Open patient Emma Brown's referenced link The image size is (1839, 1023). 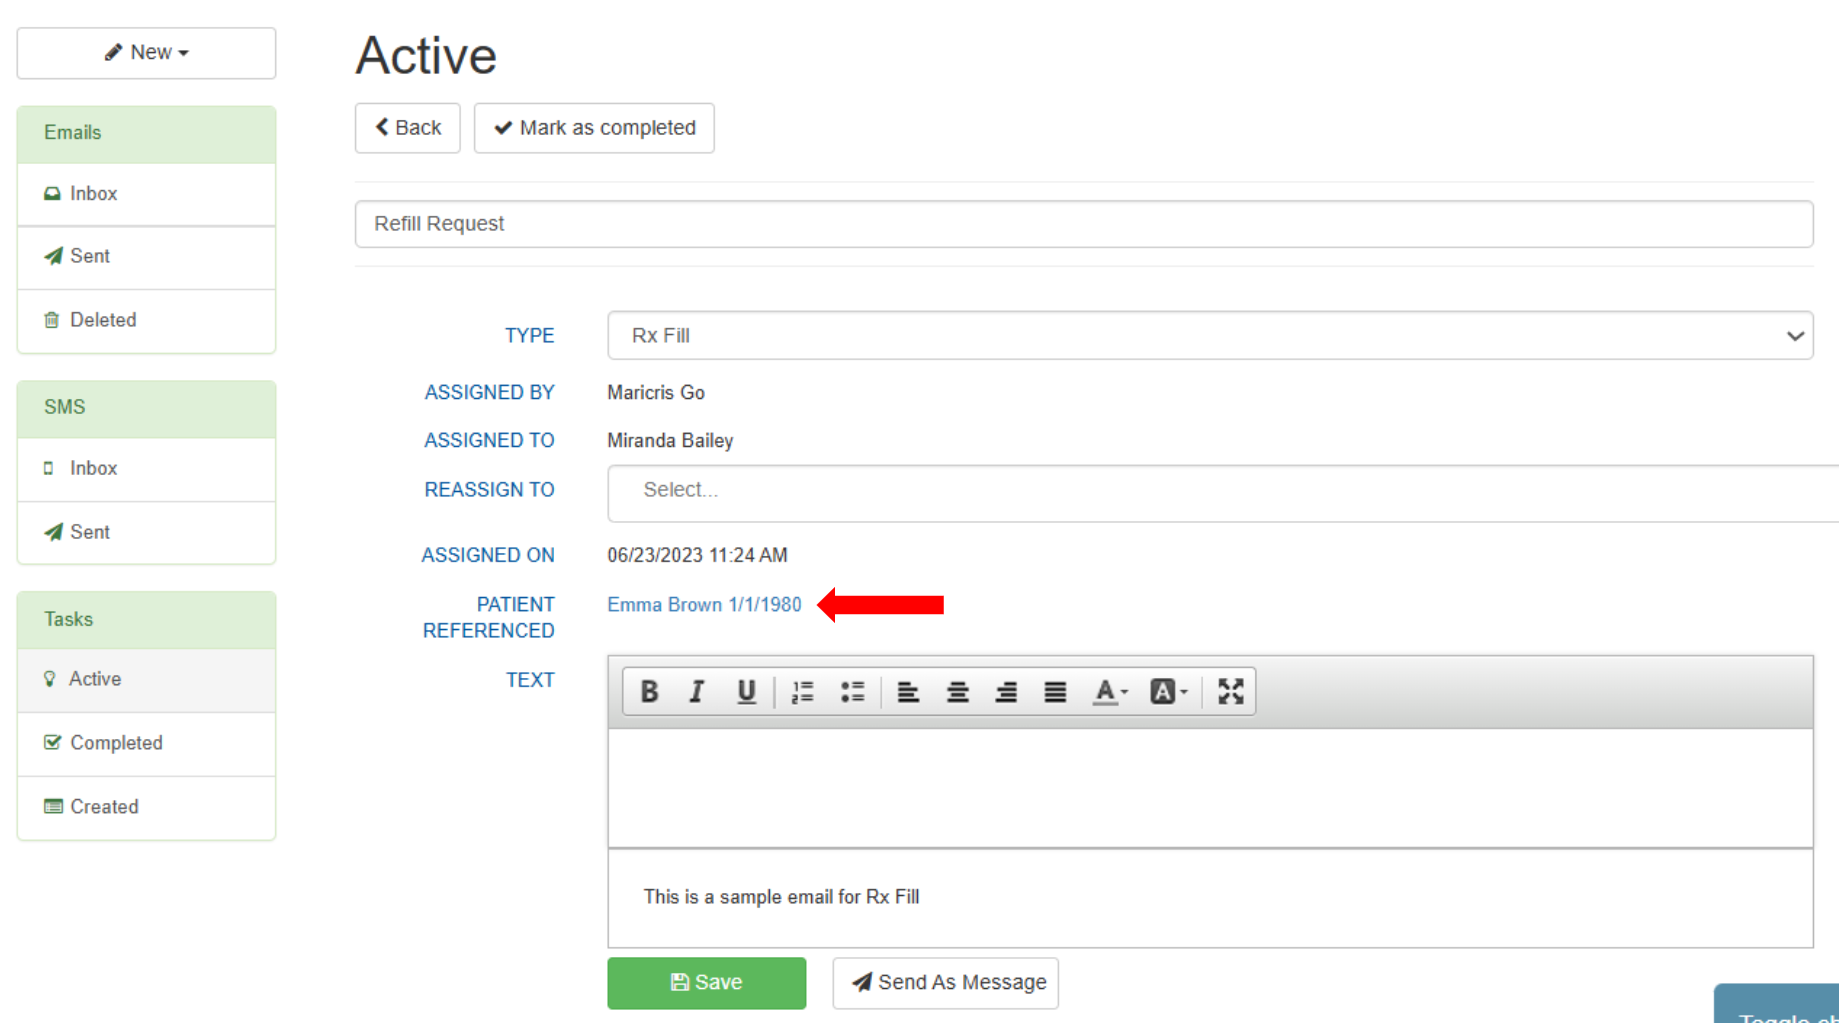pyautogui.click(x=704, y=605)
